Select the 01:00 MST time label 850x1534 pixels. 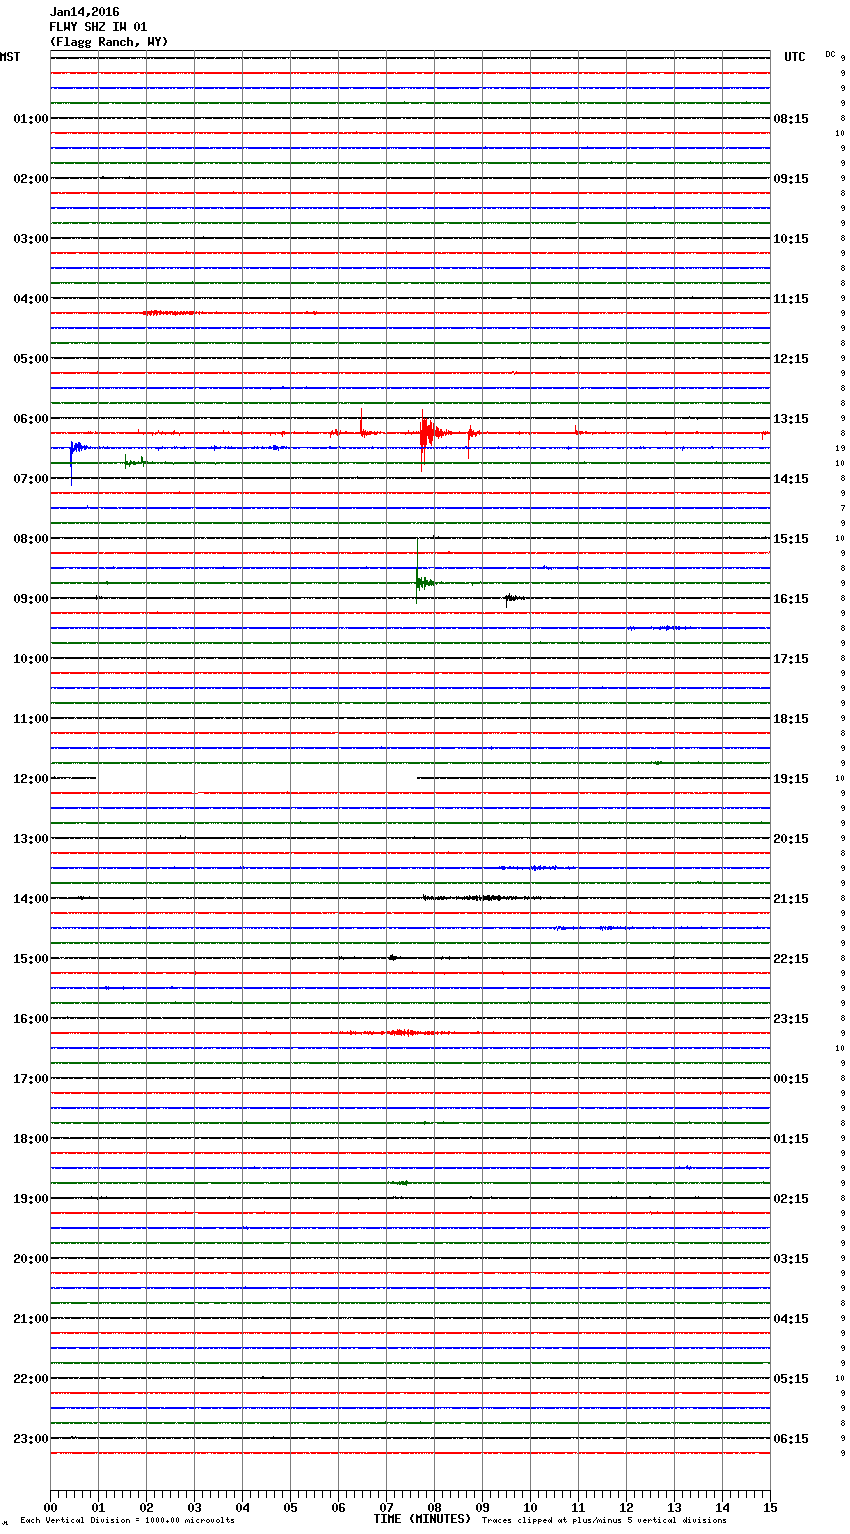point(31,119)
